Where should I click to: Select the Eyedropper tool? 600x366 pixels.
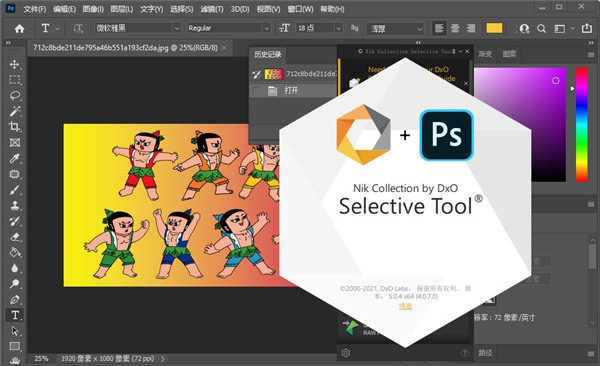pos(15,158)
